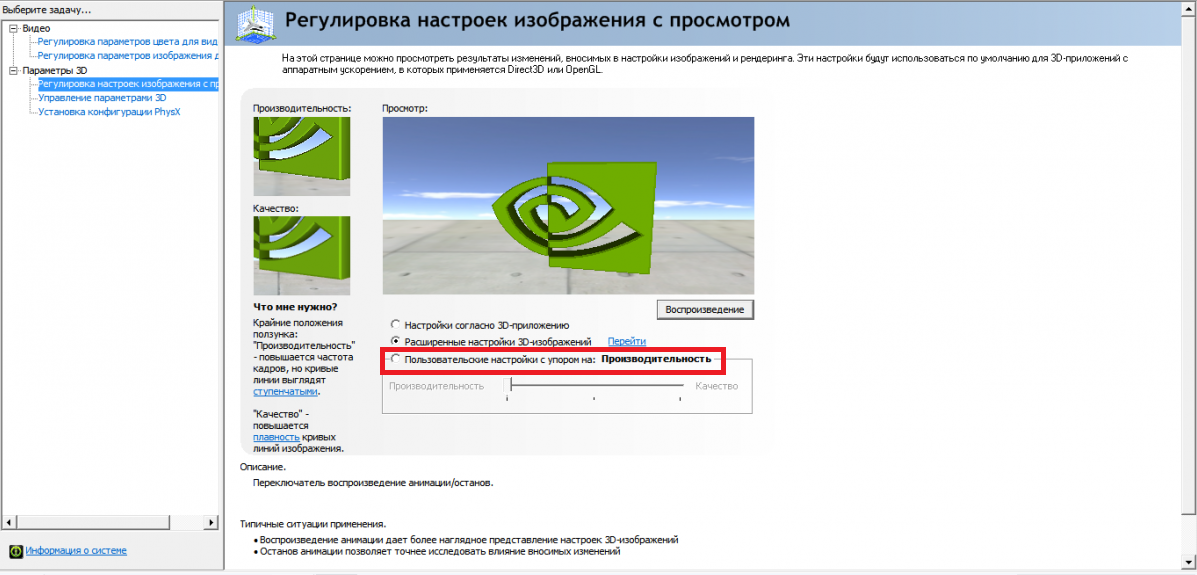1197x575 pixels.
Task: Click the Описание. label
Action: pyautogui.click(x=263, y=467)
